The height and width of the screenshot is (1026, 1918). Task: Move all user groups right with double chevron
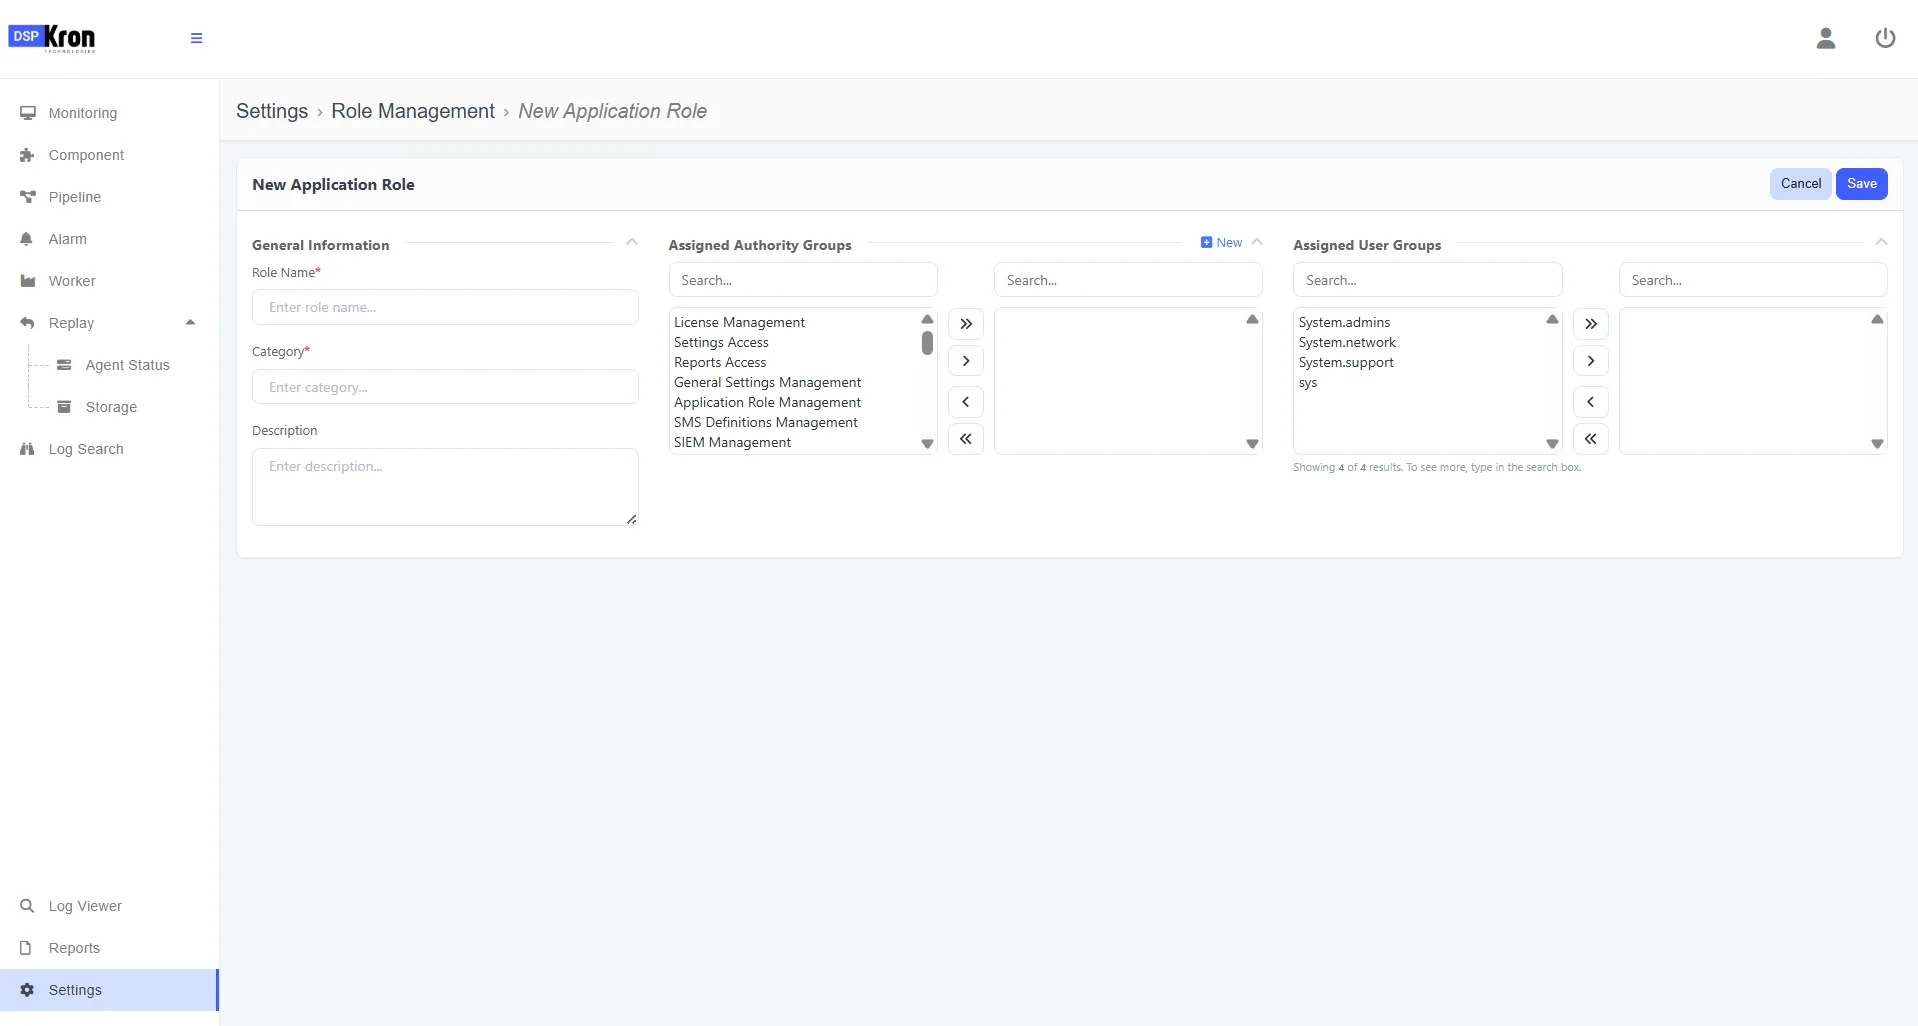click(1591, 324)
